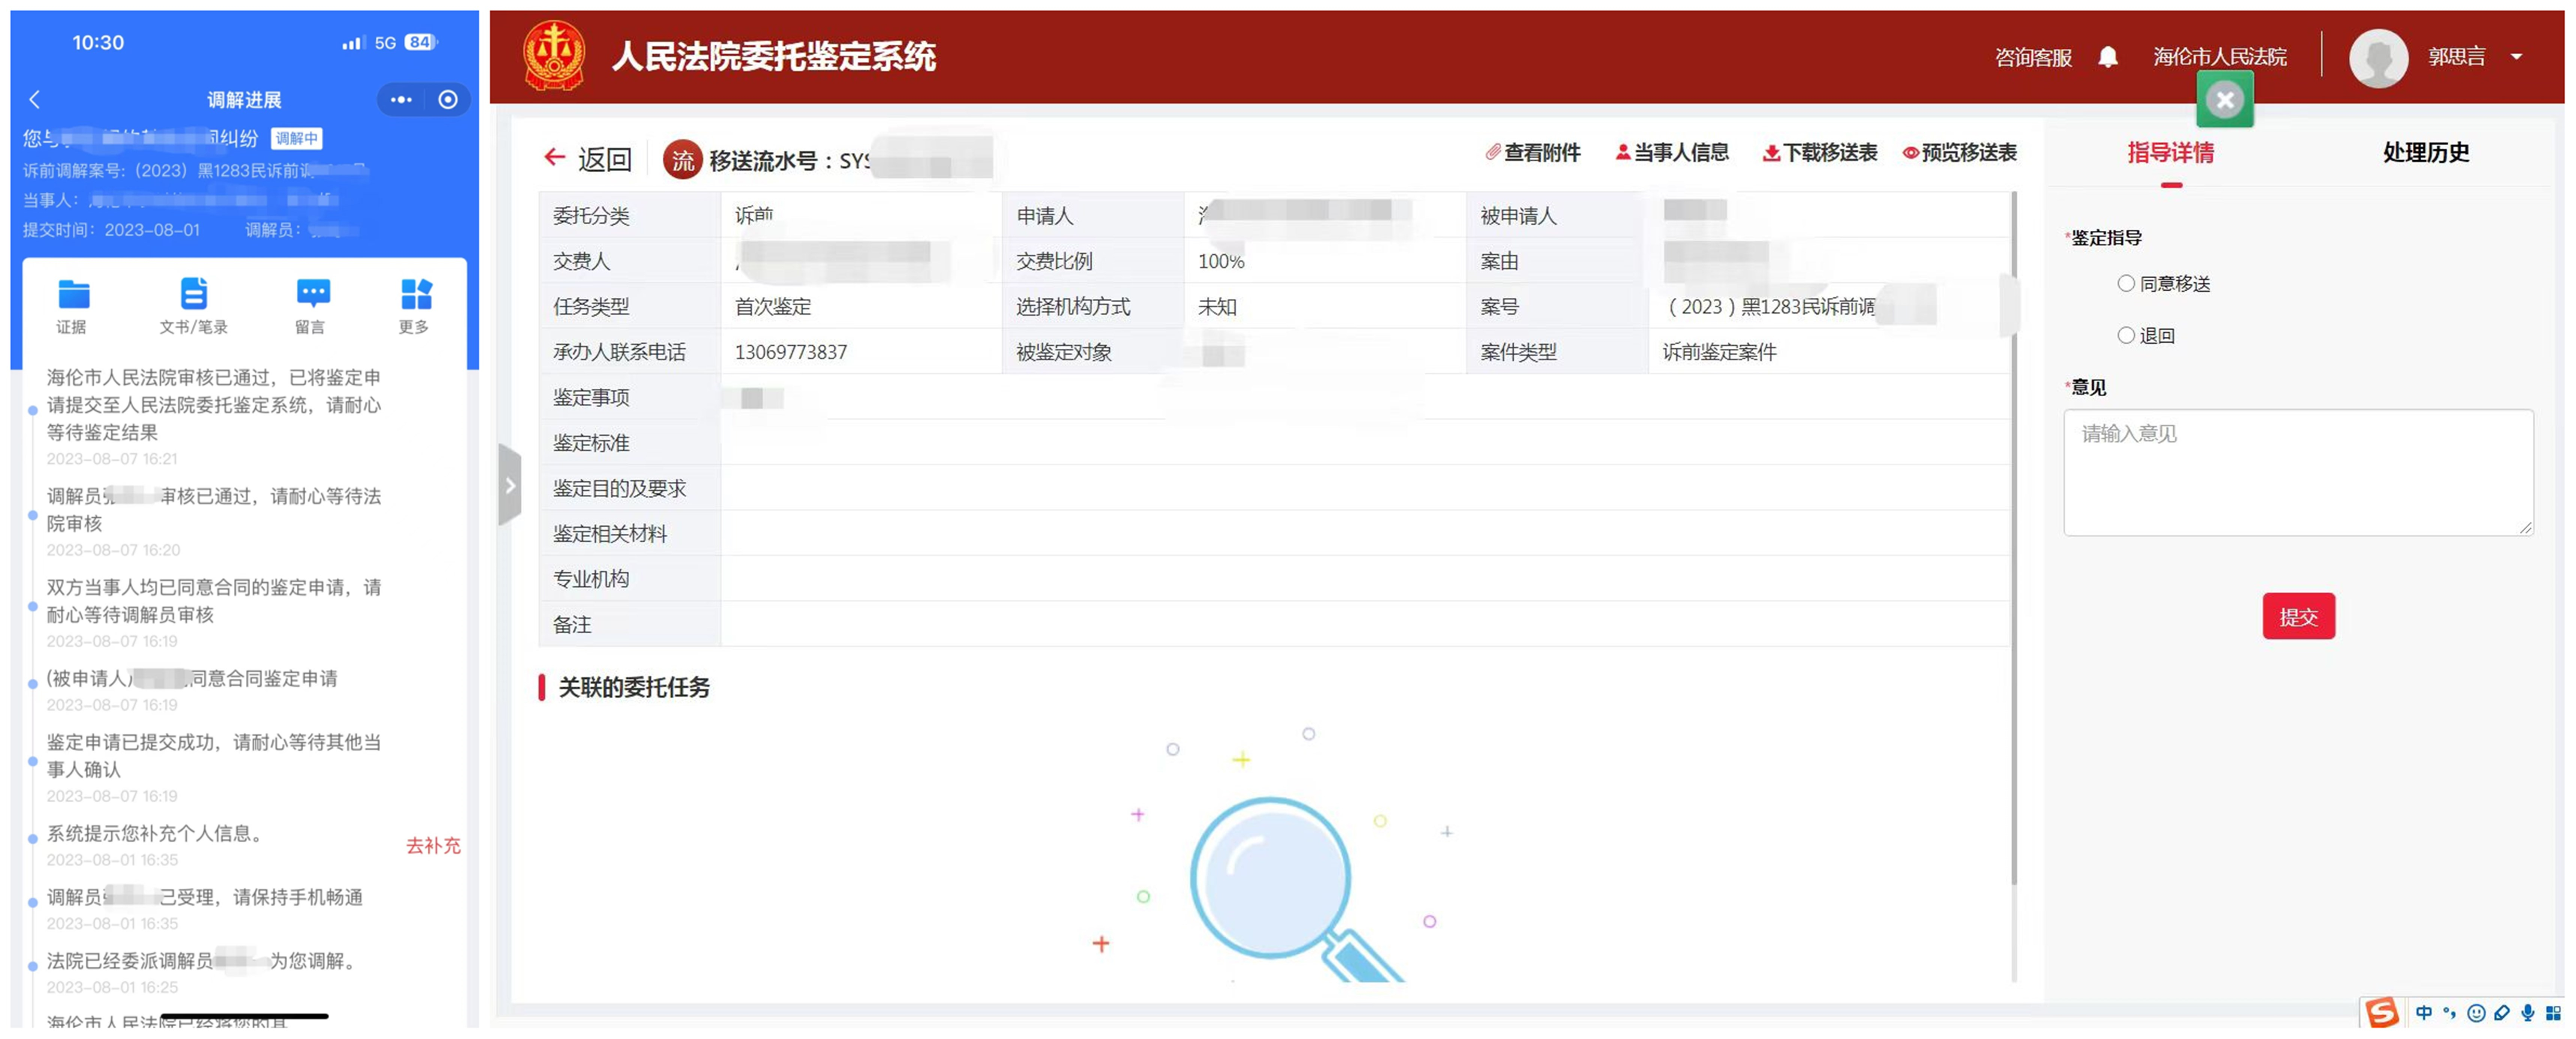Click the 鉴定申请已提交成功 timeline entry

click(x=214, y=755)
